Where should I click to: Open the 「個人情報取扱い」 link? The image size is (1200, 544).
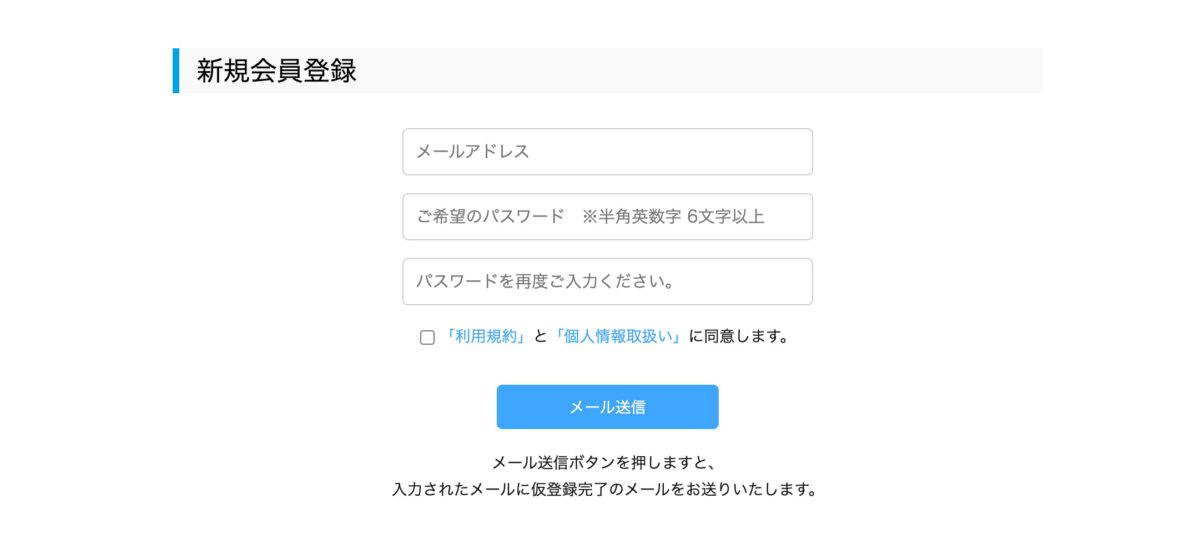617,337
